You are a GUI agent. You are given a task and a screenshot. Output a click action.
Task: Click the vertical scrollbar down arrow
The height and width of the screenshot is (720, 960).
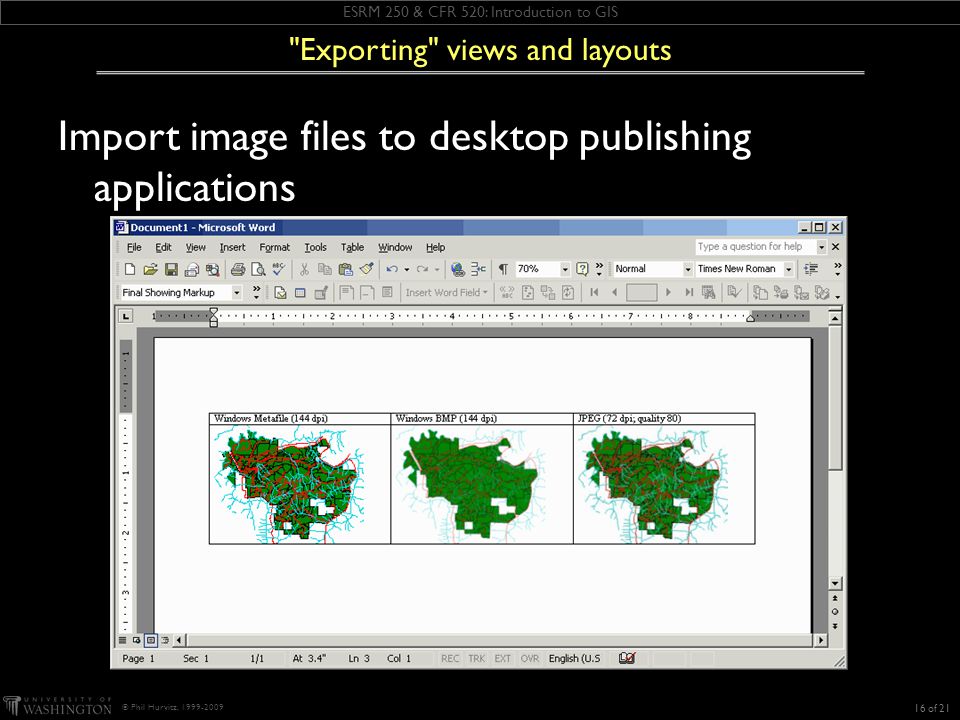click(834, 583)
